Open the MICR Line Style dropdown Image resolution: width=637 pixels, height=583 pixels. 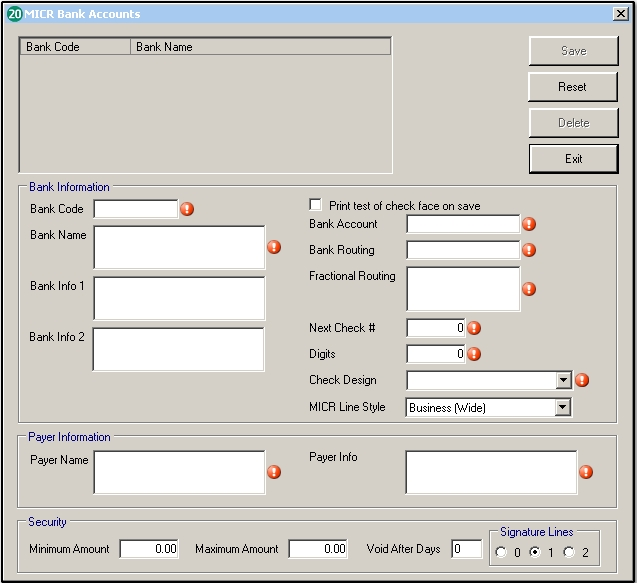[x=563, y=407]
